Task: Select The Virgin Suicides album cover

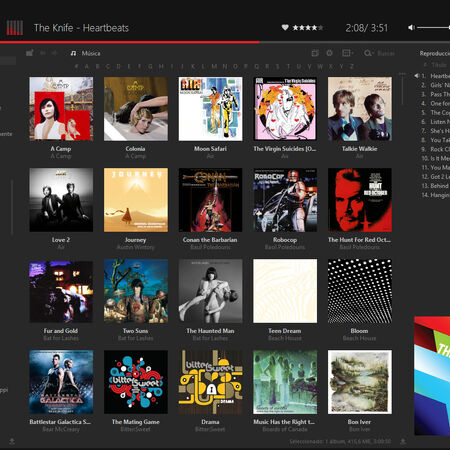Action: pos(285,109)
